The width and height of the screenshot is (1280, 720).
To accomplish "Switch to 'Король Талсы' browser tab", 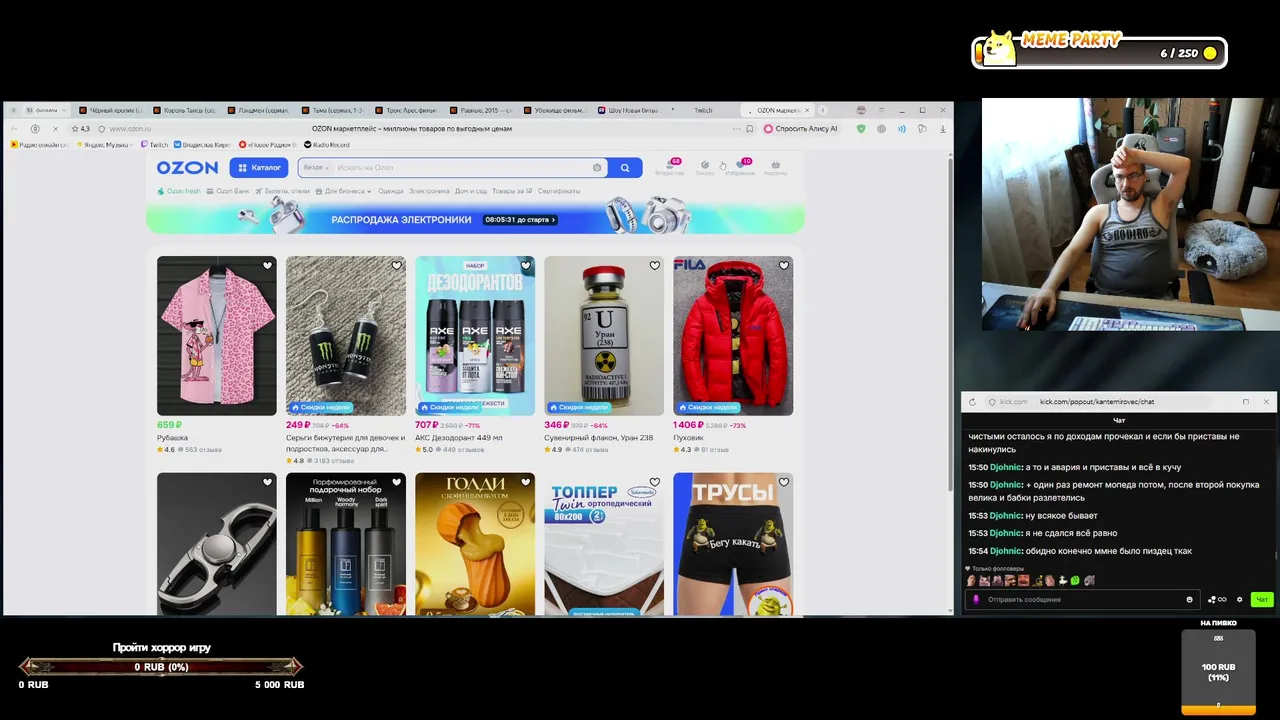I will 188,110.
